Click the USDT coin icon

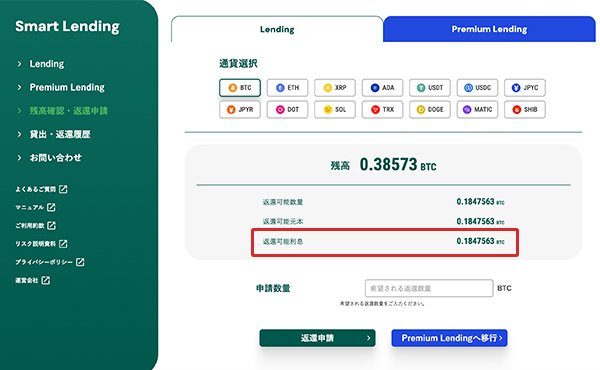[x=421, y=88]
